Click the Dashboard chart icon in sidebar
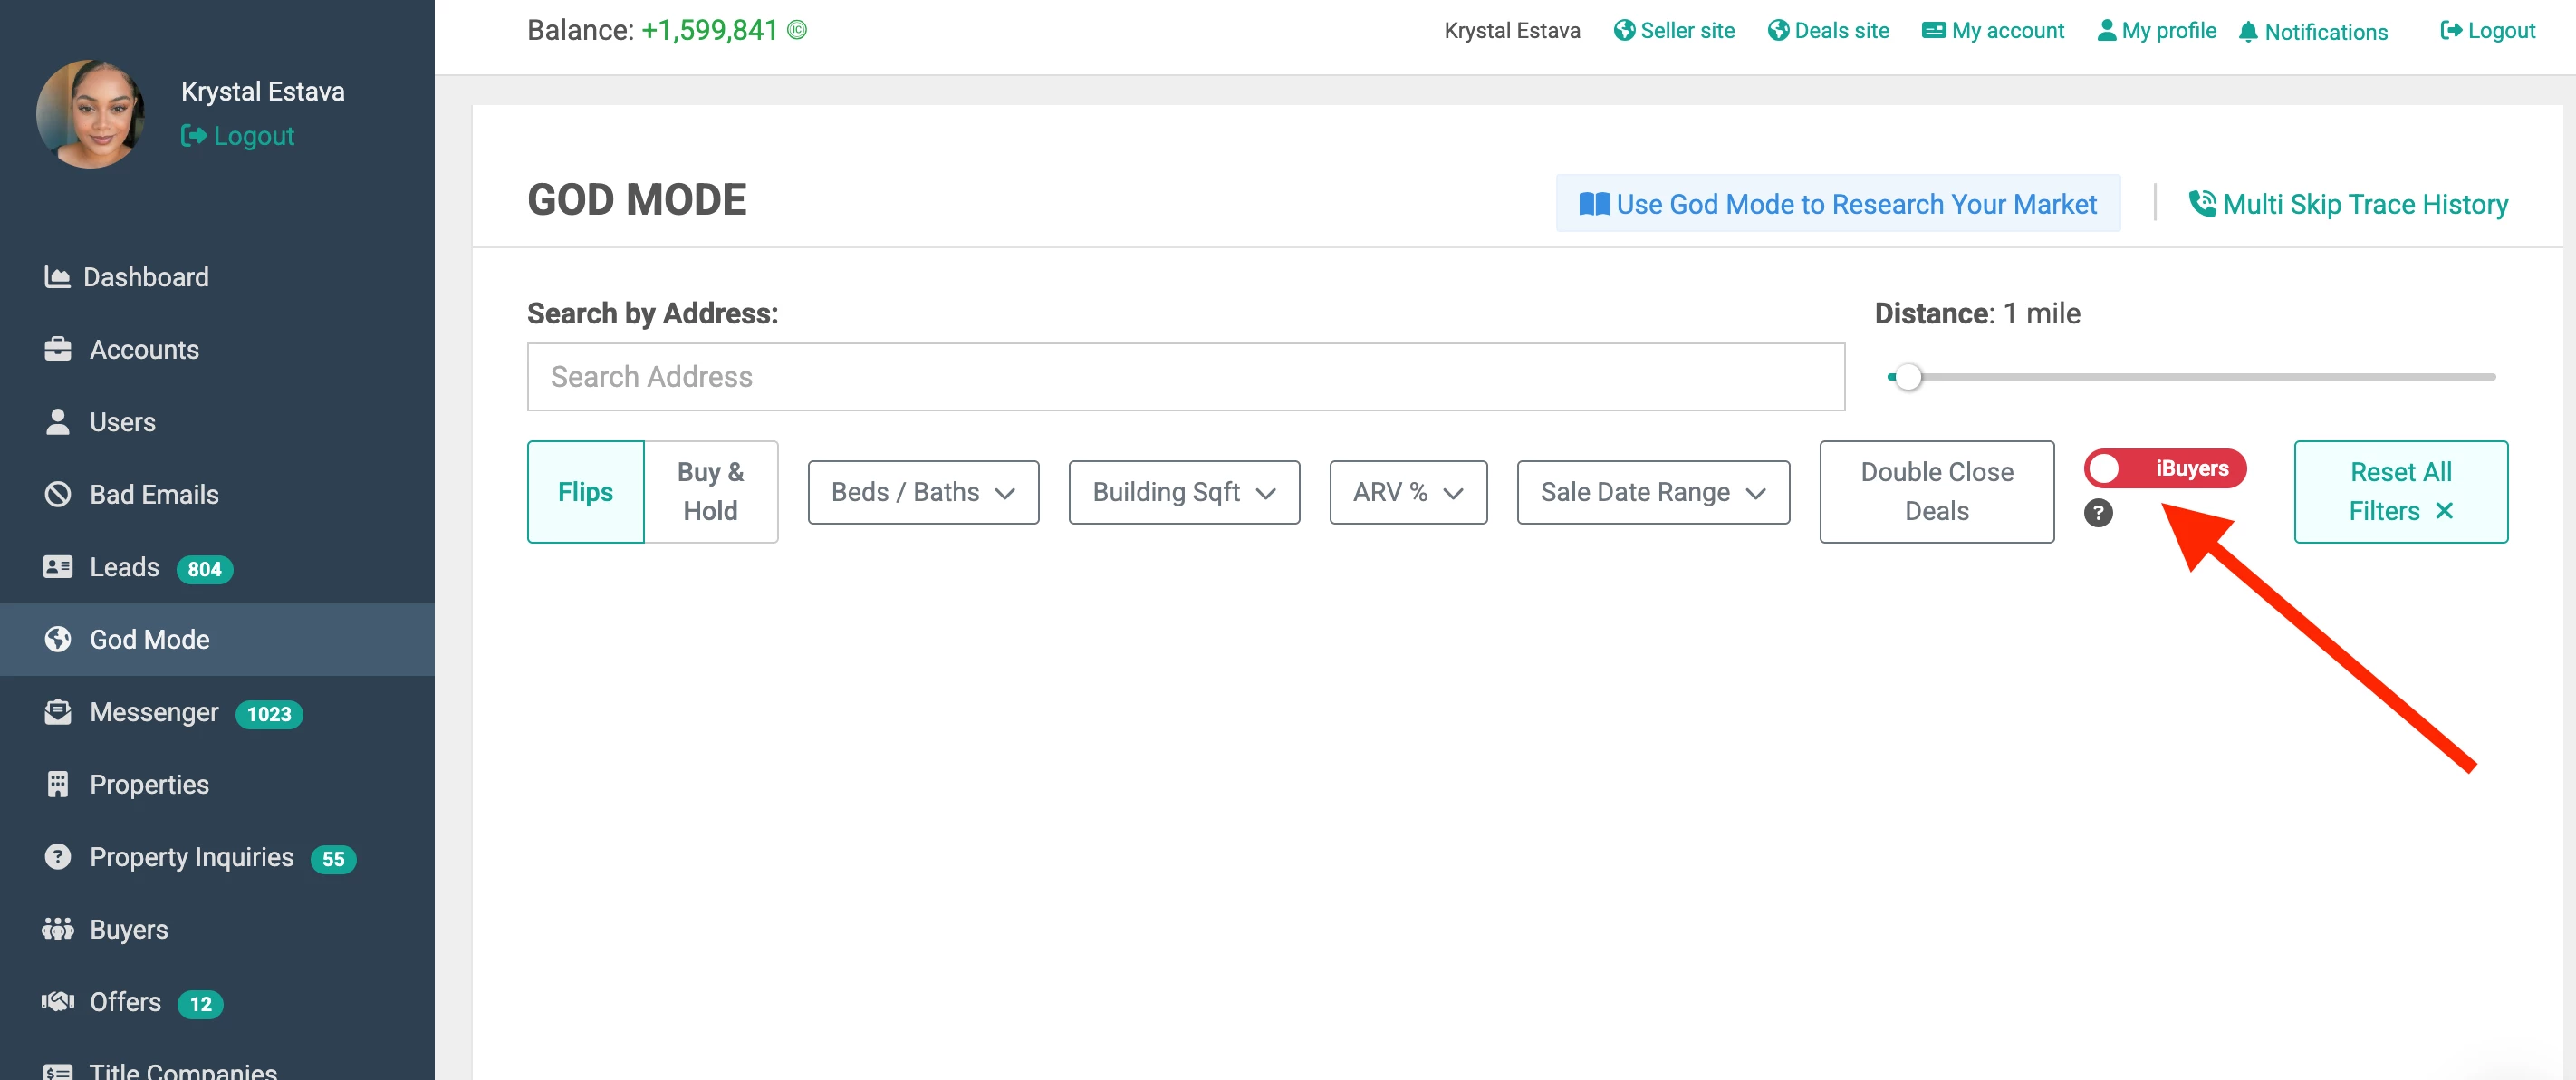 click(57, 277)
